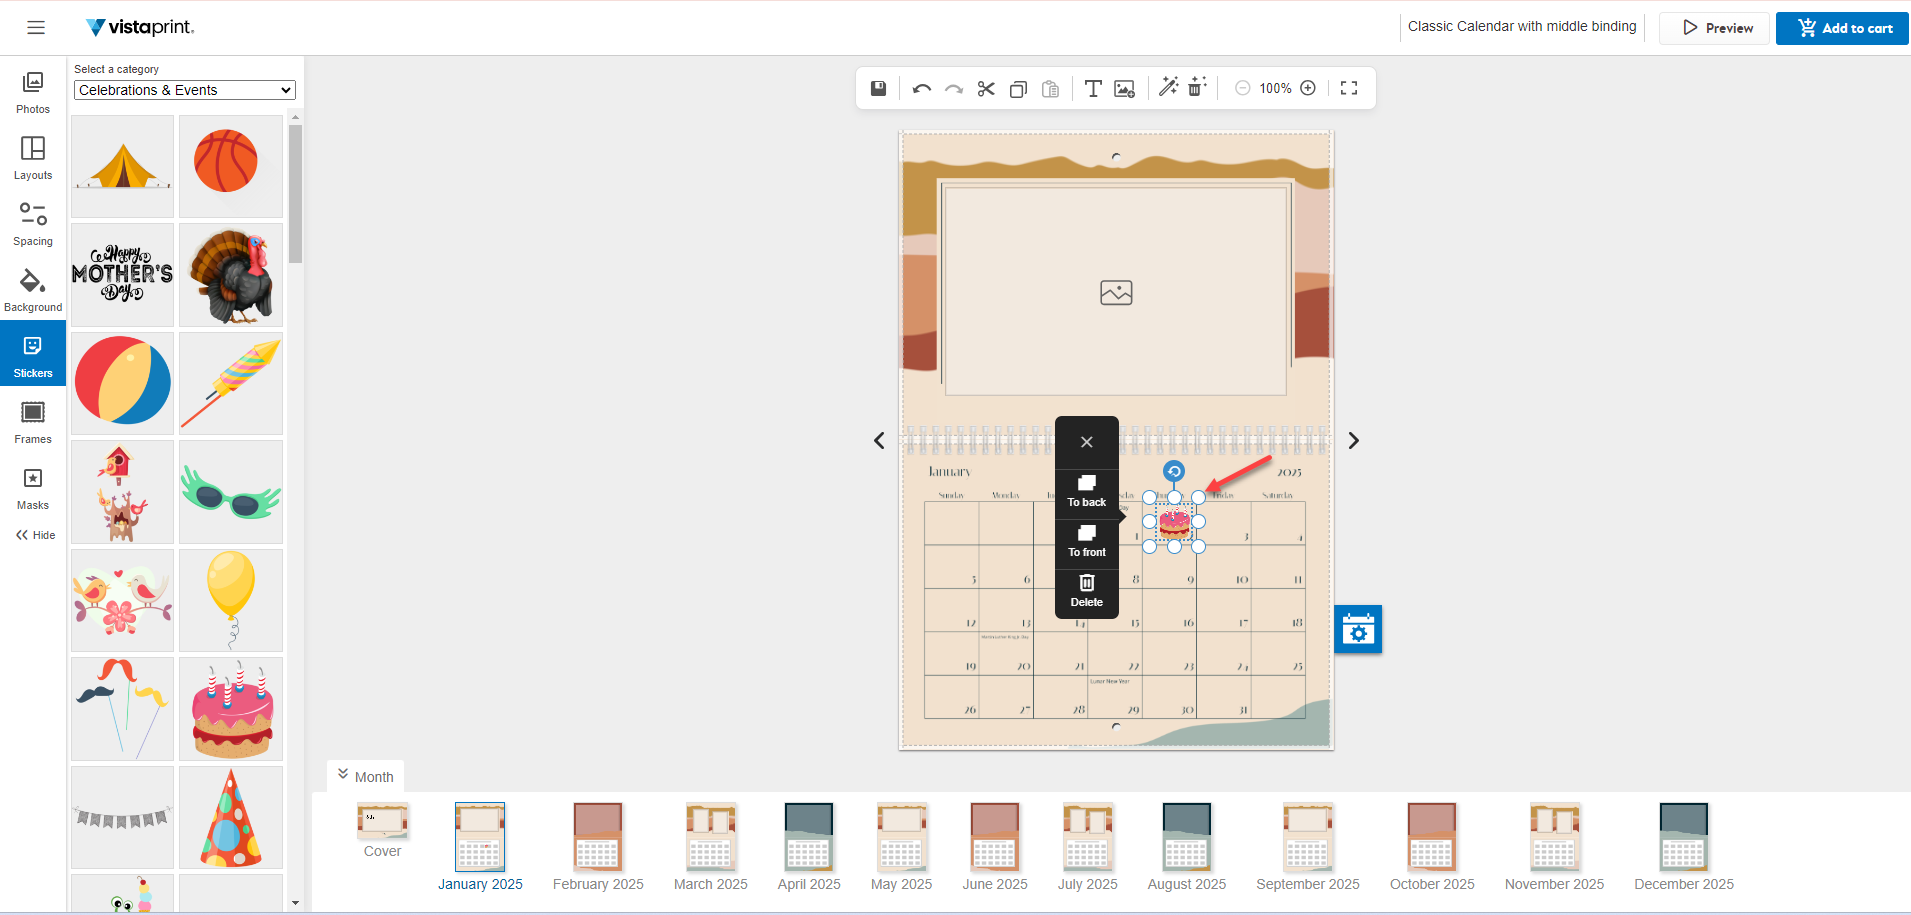Zoom out with the minus button
The image size is (1911, 915).
point(1242,88)
